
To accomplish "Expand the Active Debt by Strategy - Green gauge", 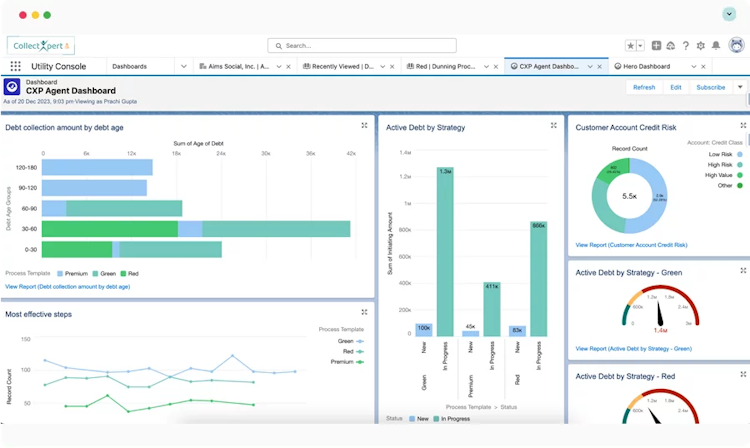I will coord(743,271).
